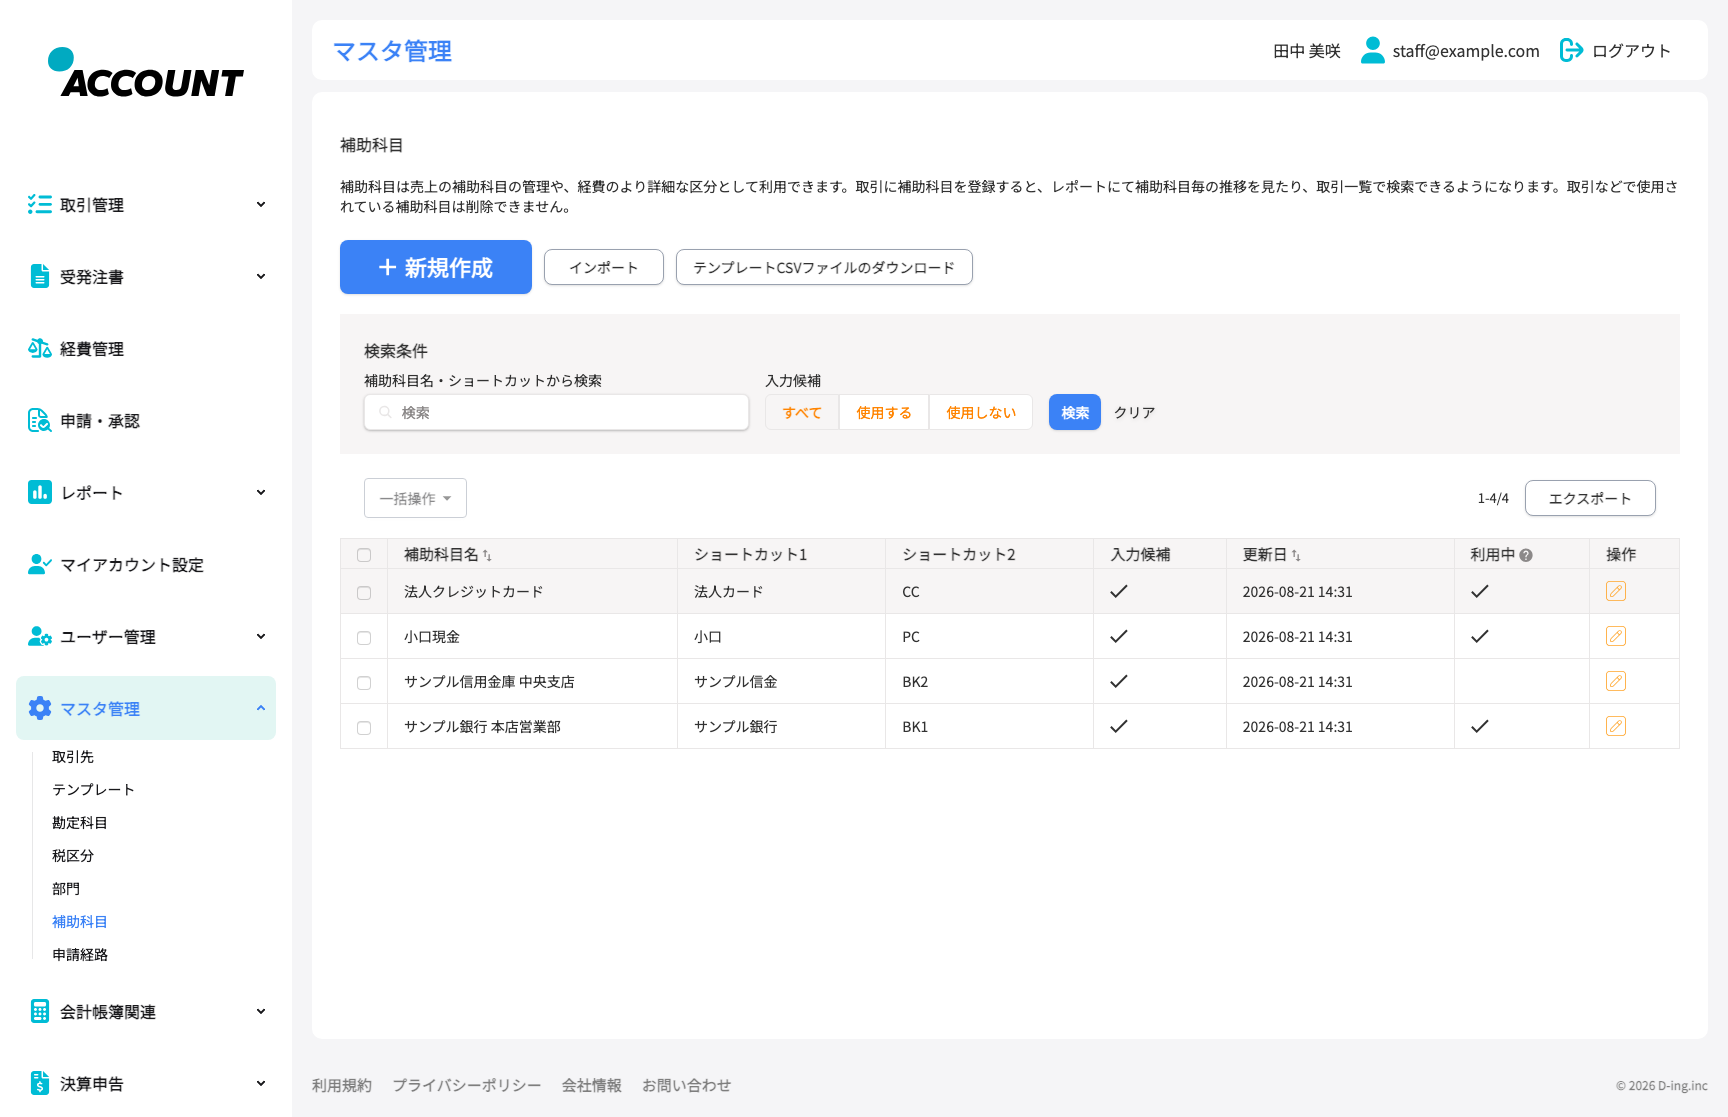Click the 新規作成 button

tap(436, 267)
